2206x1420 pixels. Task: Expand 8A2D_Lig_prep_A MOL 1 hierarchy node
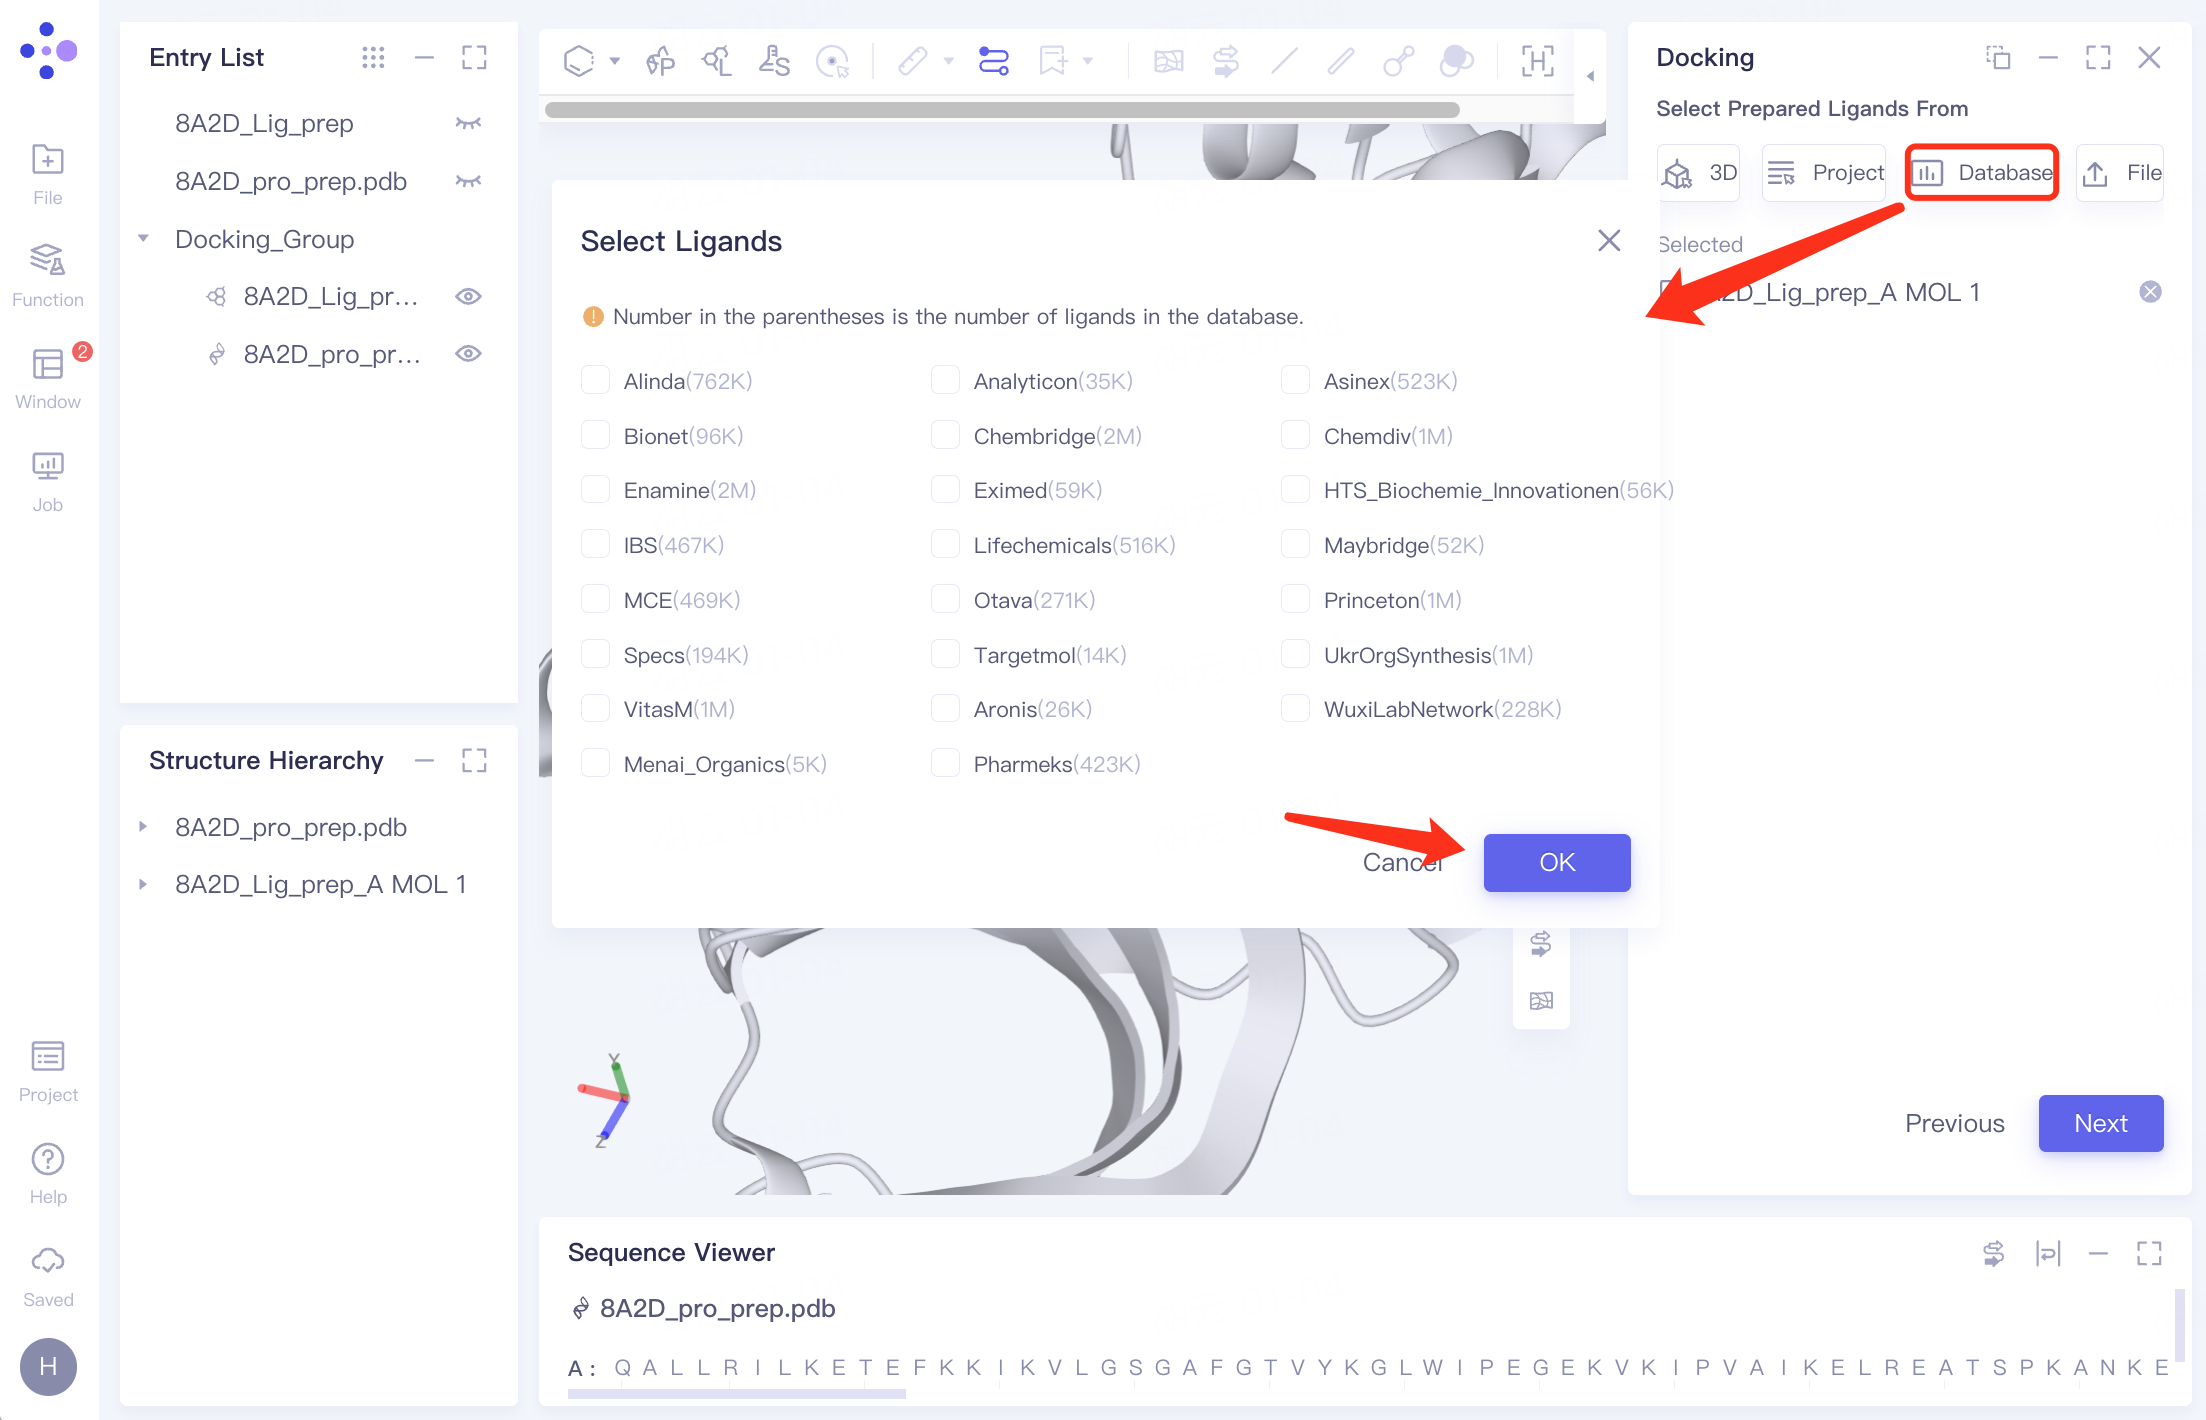click(143, 884)
